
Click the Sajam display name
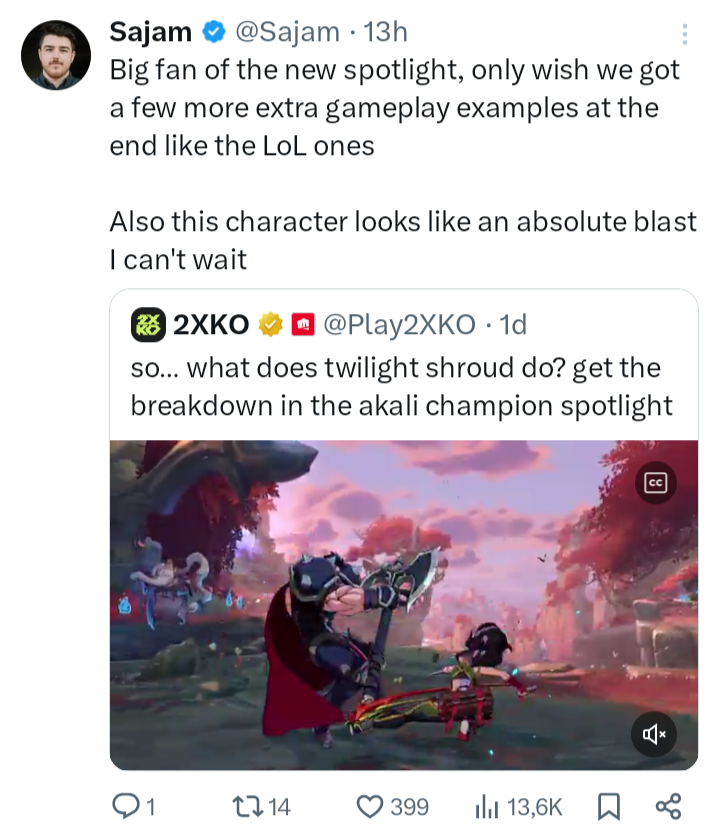(x=150, y=32)
